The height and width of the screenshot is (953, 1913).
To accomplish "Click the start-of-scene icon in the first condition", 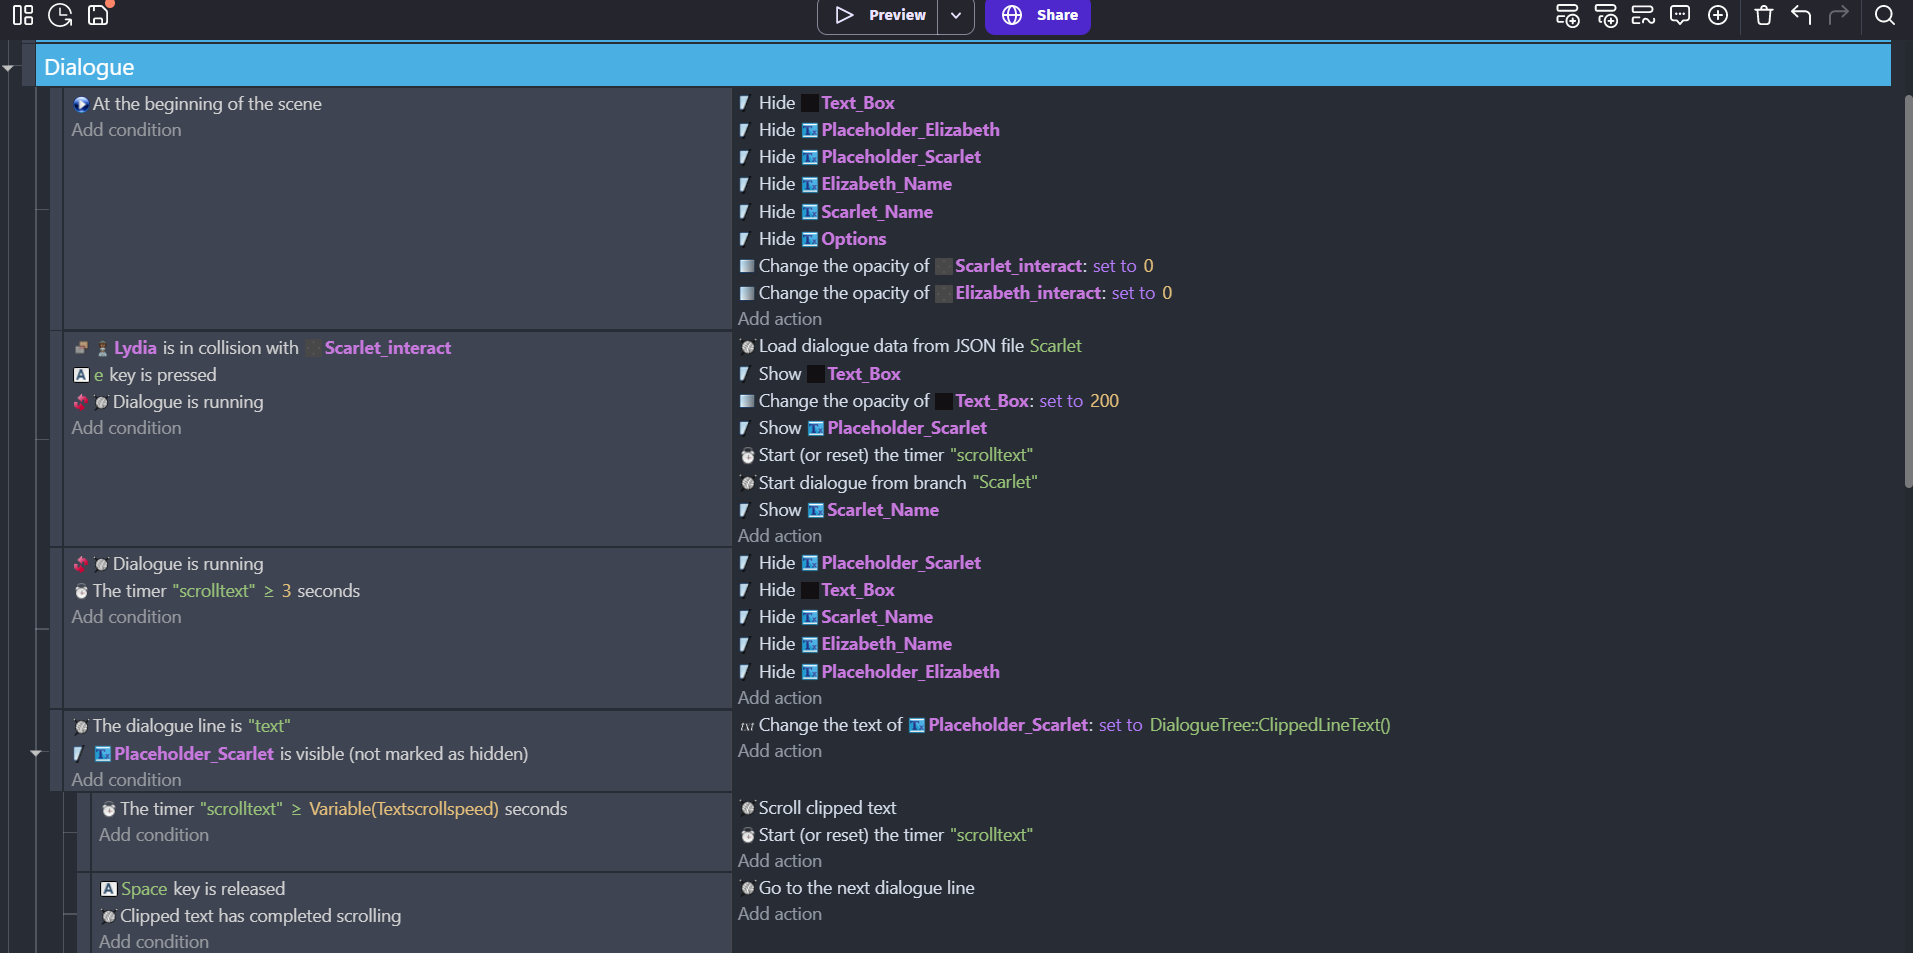I will [x=81, y=104].
